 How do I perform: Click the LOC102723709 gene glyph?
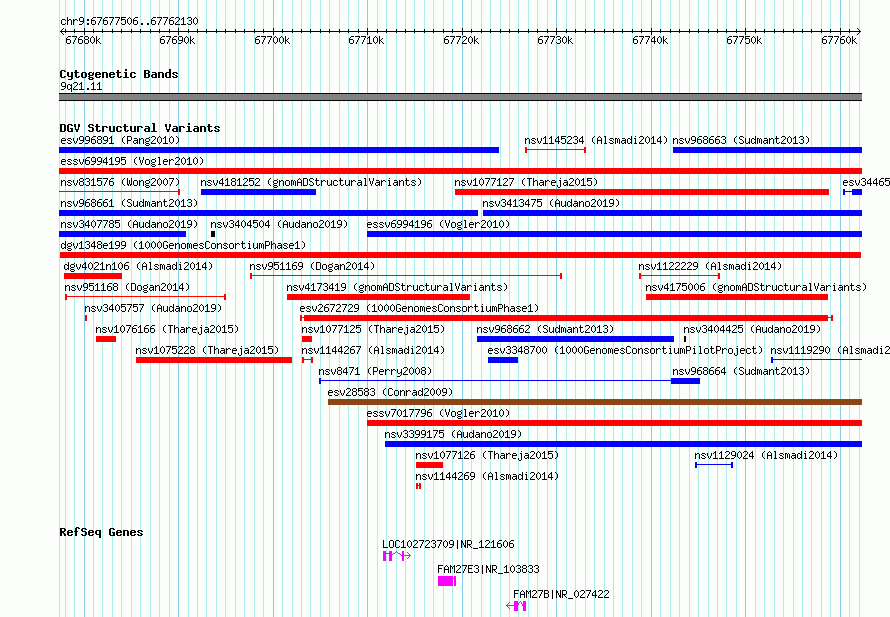397,556
